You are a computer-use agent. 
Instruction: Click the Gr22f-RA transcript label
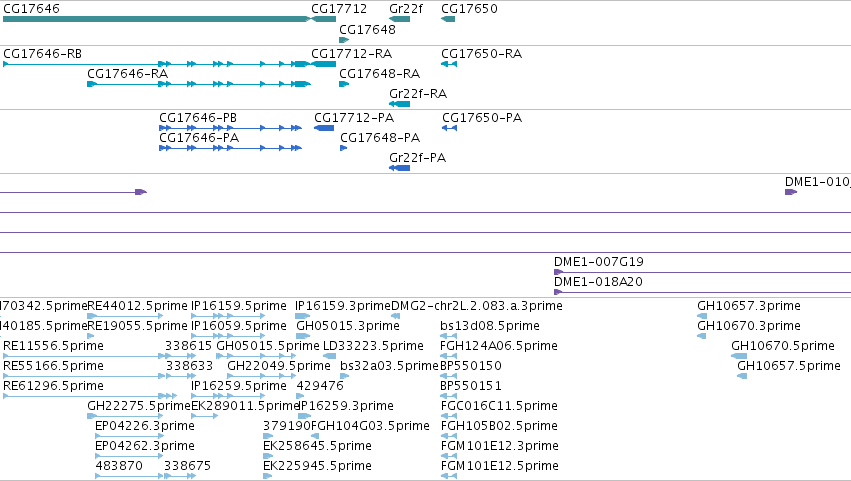418,94
